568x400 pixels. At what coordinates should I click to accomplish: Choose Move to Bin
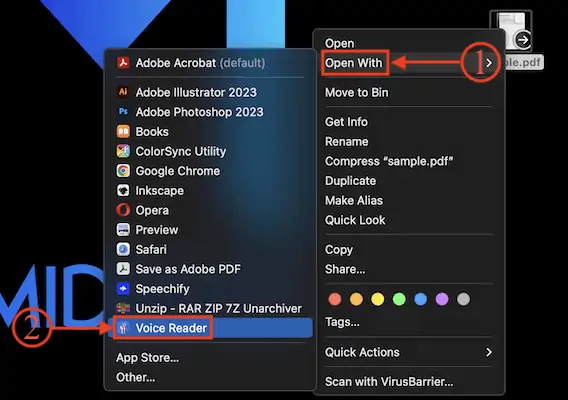(x=356, y=92)
